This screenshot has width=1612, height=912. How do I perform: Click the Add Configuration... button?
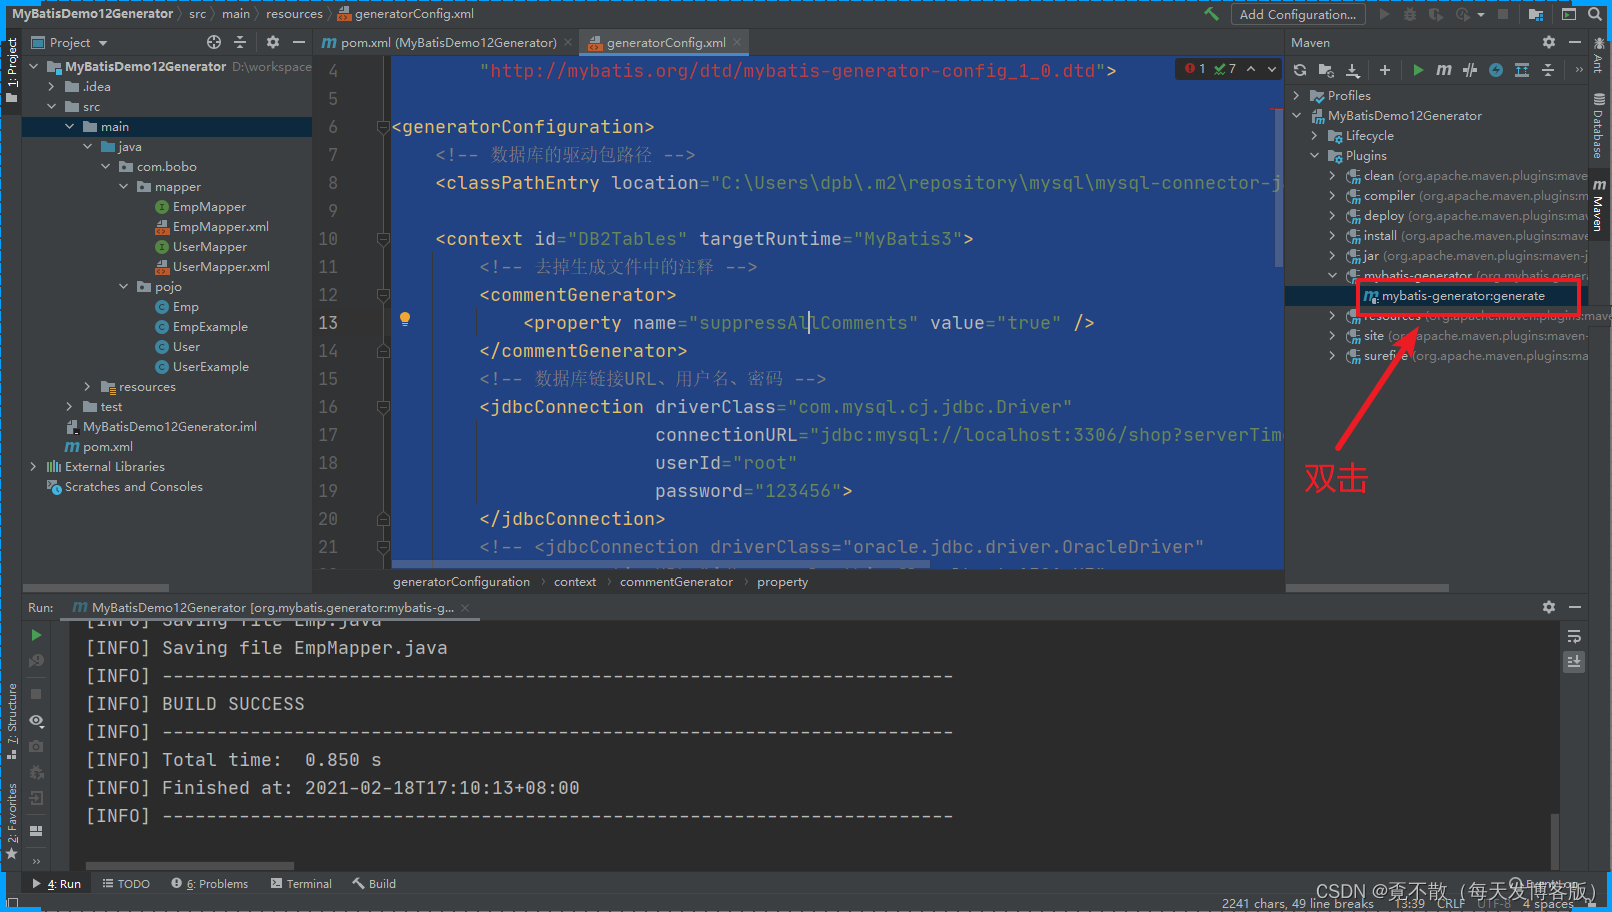click(x=1298, y=13)
